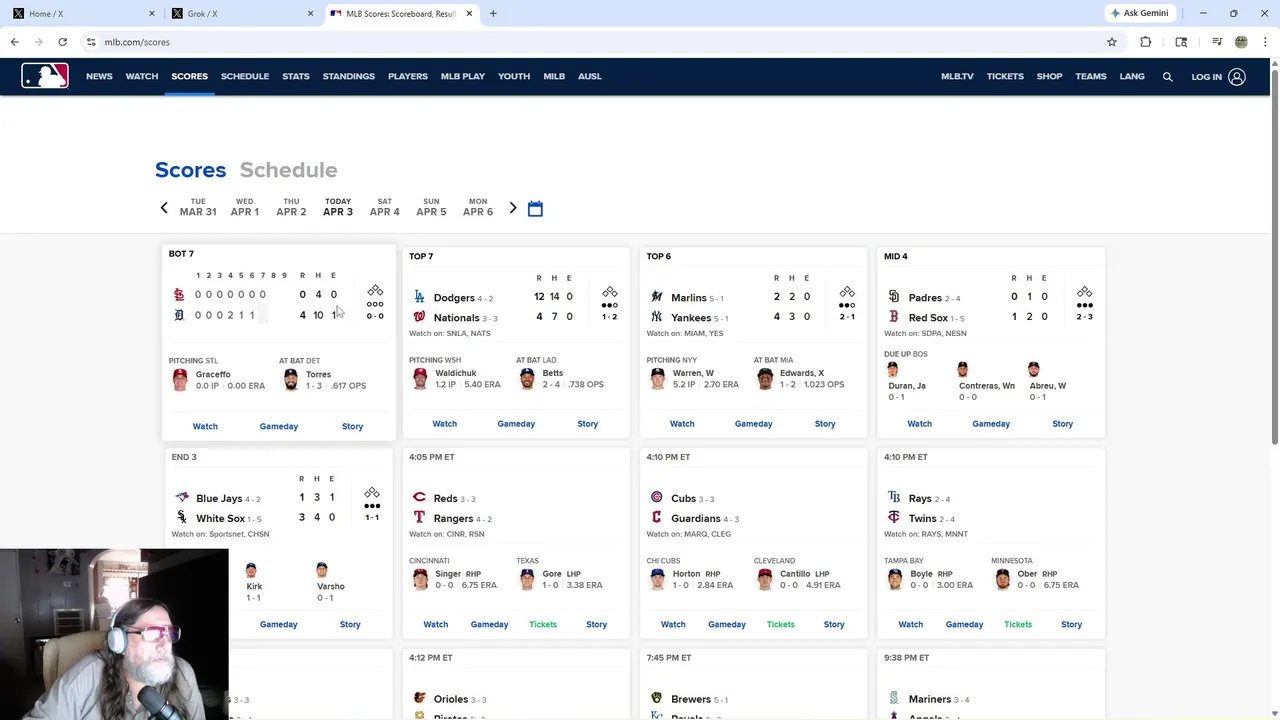
Task: Click the Twins team logo
Action: 894,518
